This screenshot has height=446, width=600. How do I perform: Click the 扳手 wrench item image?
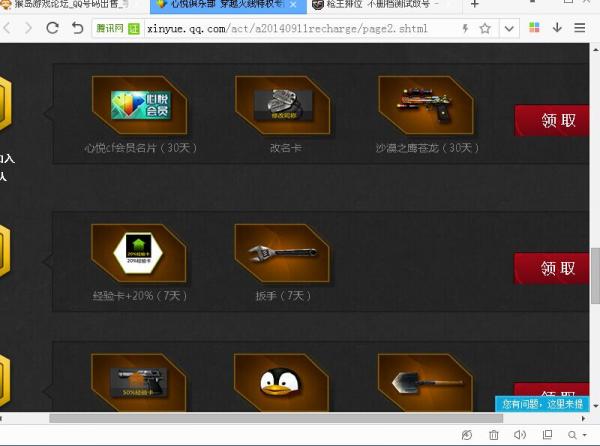click(x=282, y=253)
